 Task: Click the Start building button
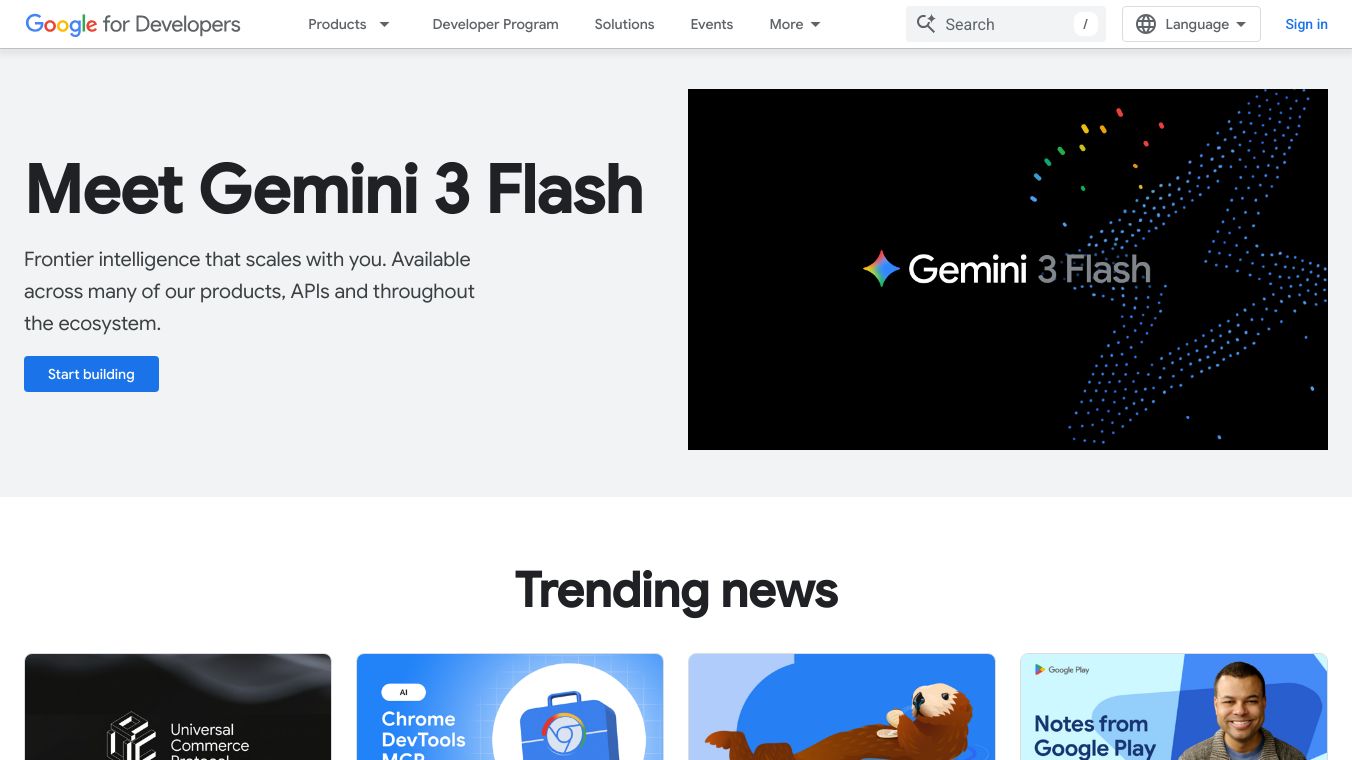tap(91, 374)
